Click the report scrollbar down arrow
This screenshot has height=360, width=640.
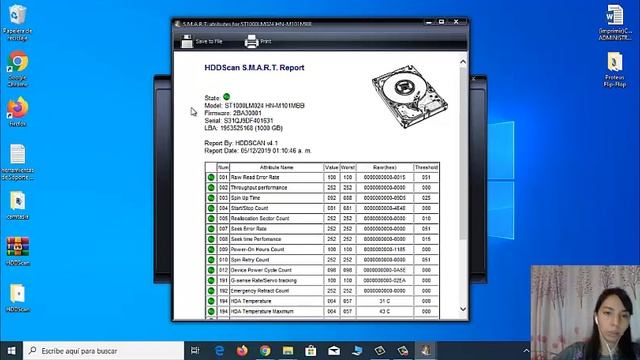[x=463, y=309]
